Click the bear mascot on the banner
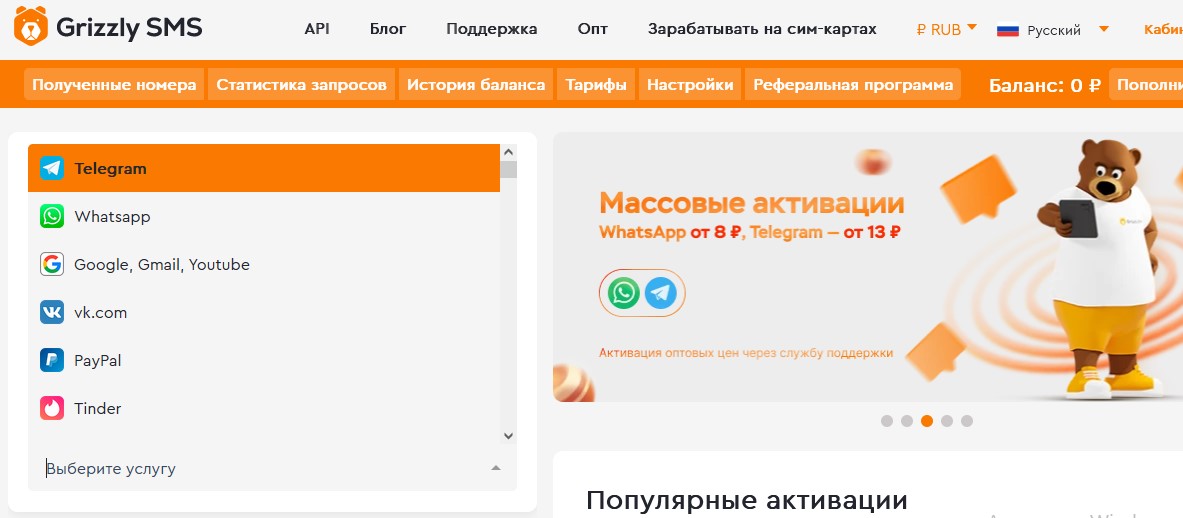This screenshot has height=518, width=1183. coord(1102,268)
